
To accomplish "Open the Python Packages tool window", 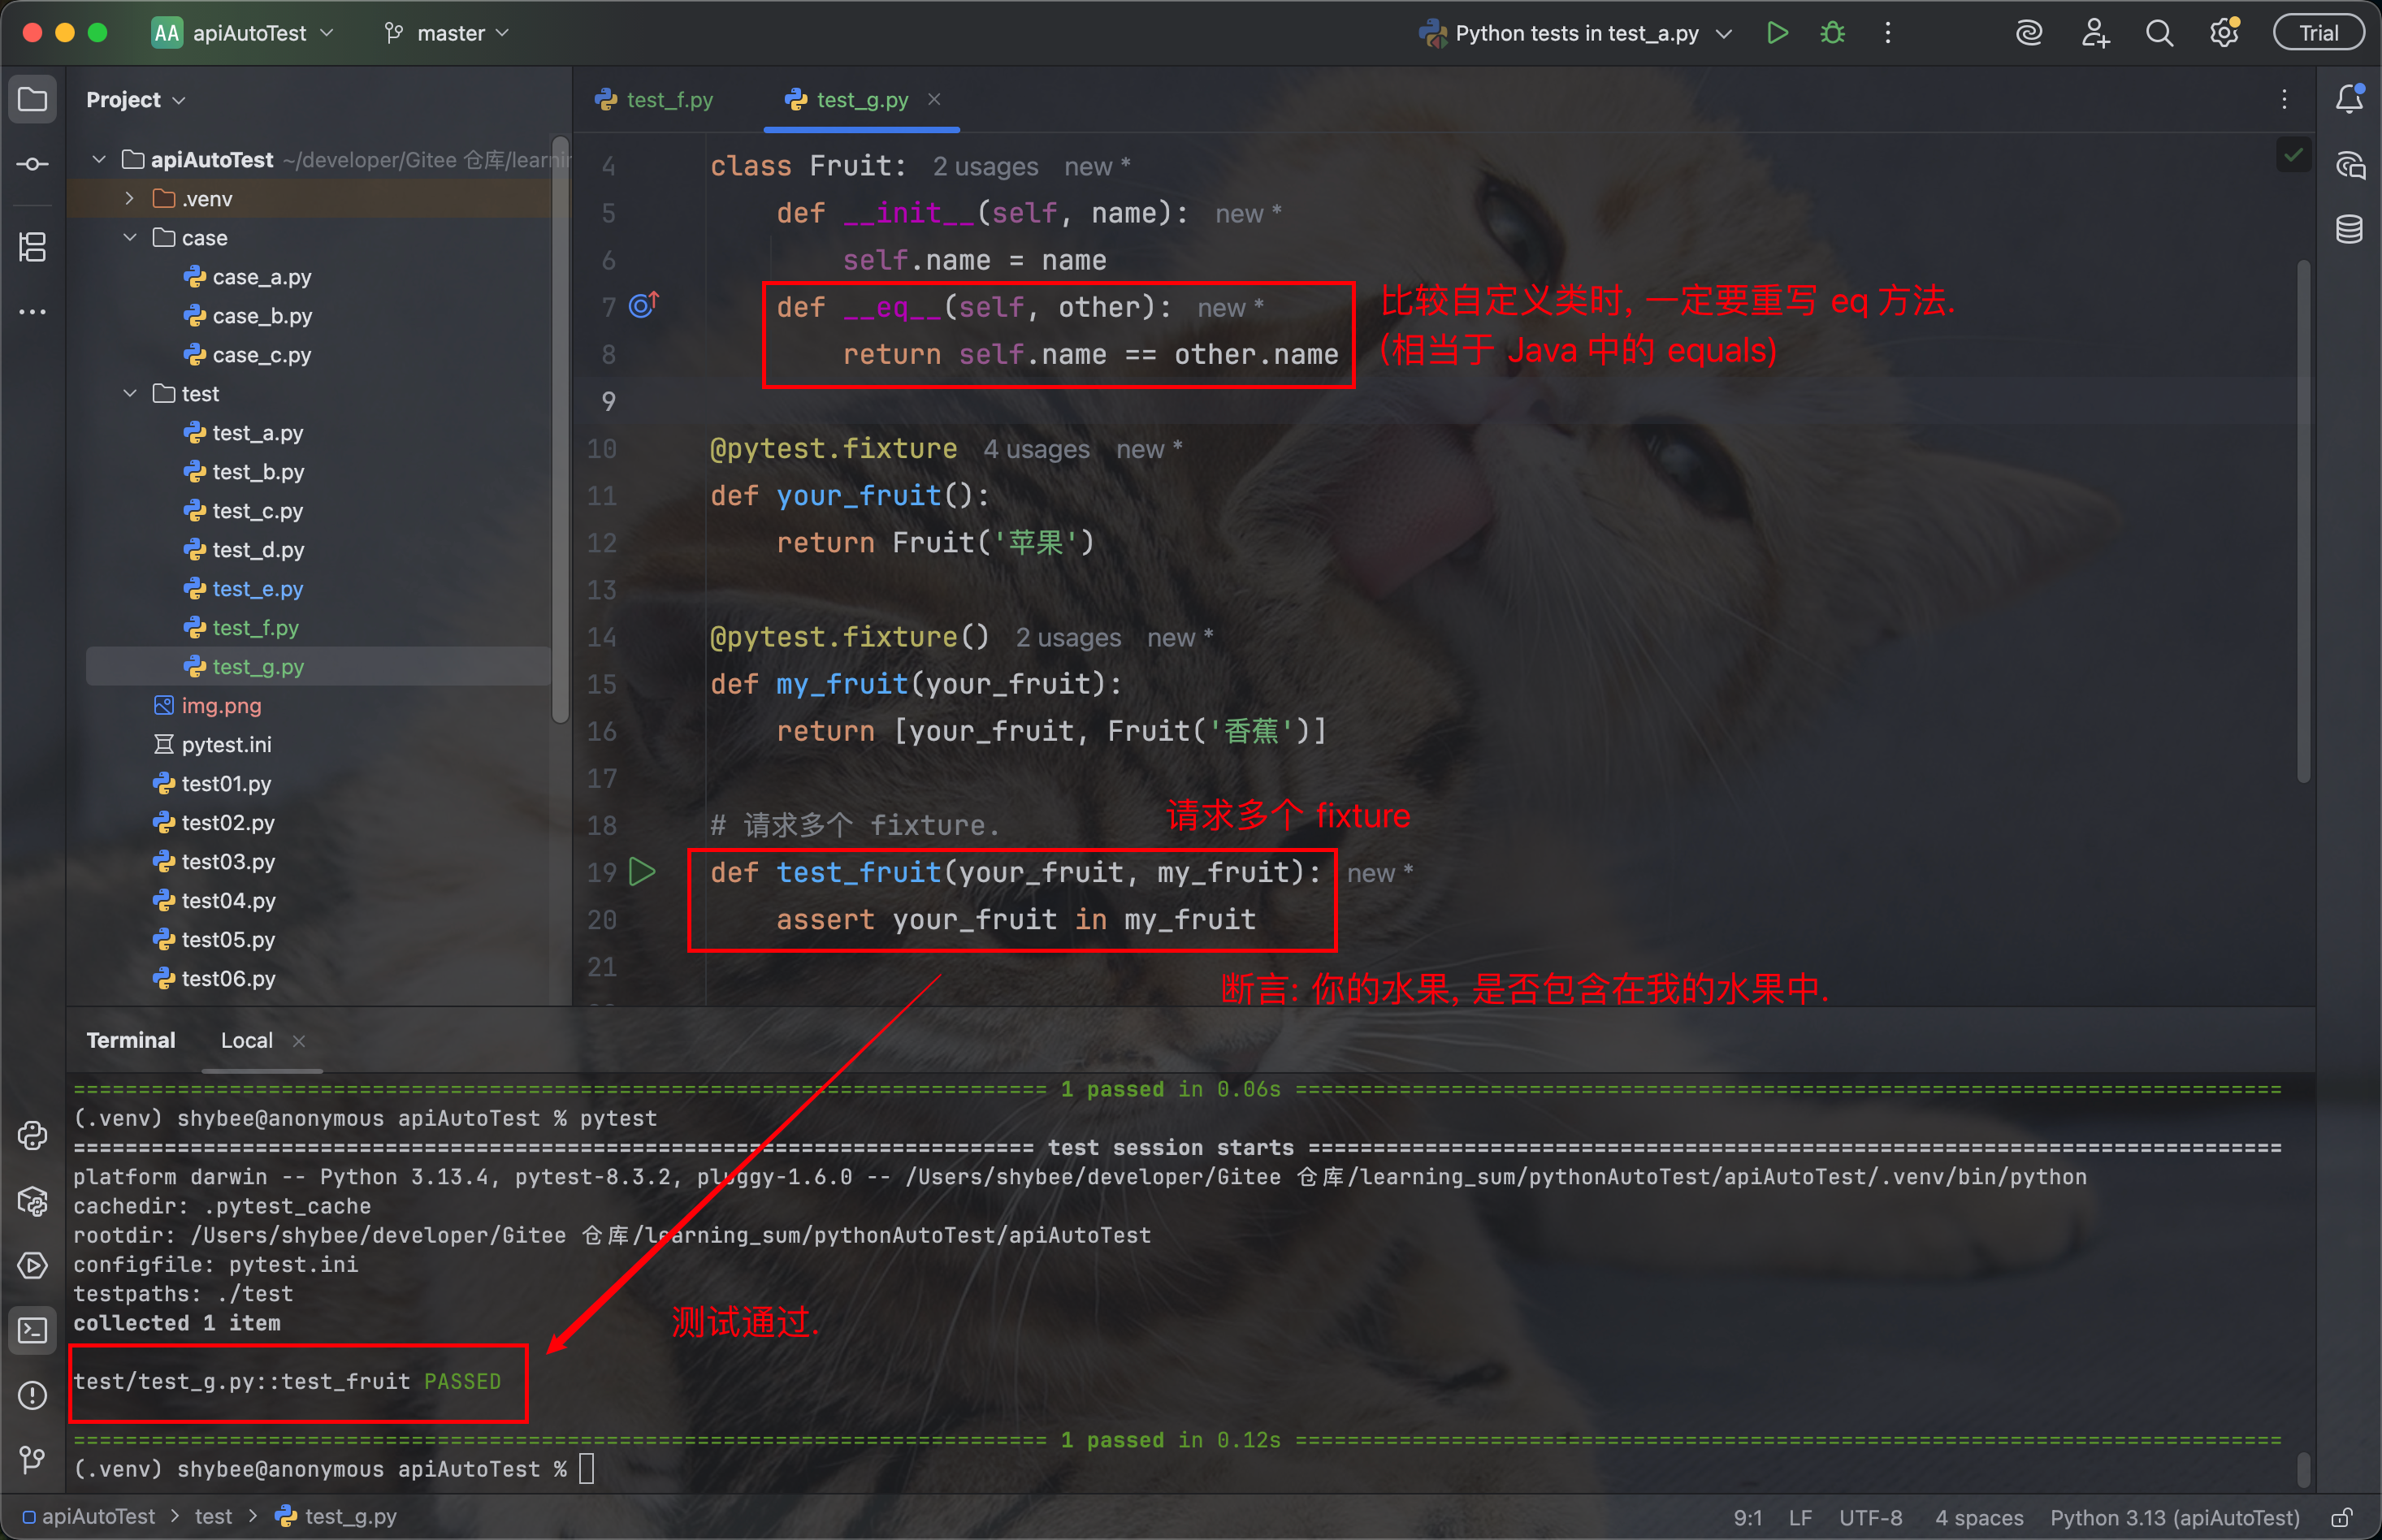I will [32, 1201].
